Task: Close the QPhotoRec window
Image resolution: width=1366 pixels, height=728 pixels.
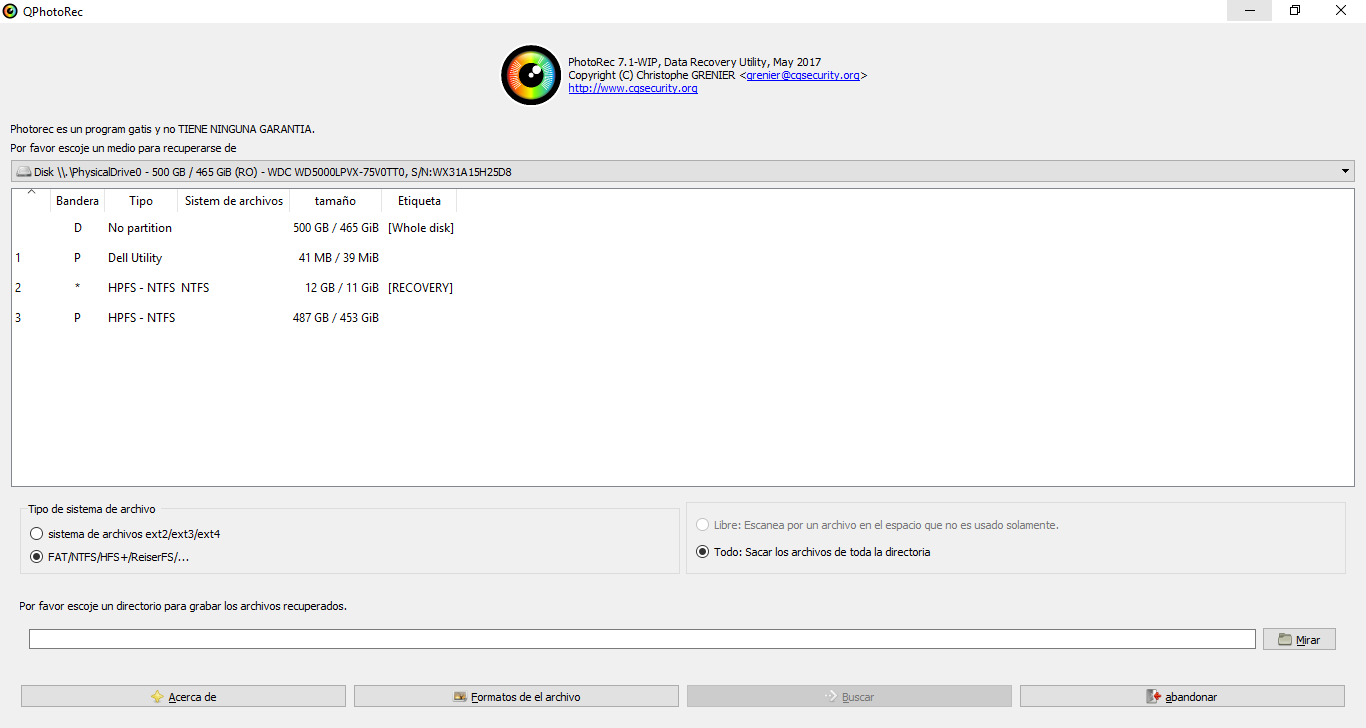Action: click(1341, 10)
